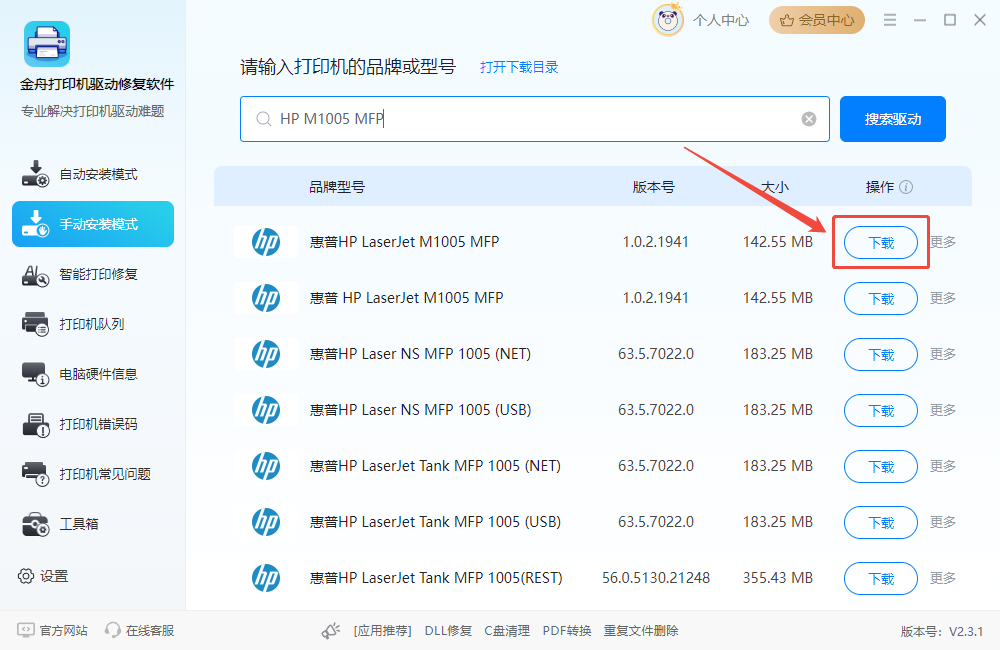Select row text 惠普HP LaserJet Tank MFP 1005(REST)
The image size is (1000, 650).
[x=436, y=578]
